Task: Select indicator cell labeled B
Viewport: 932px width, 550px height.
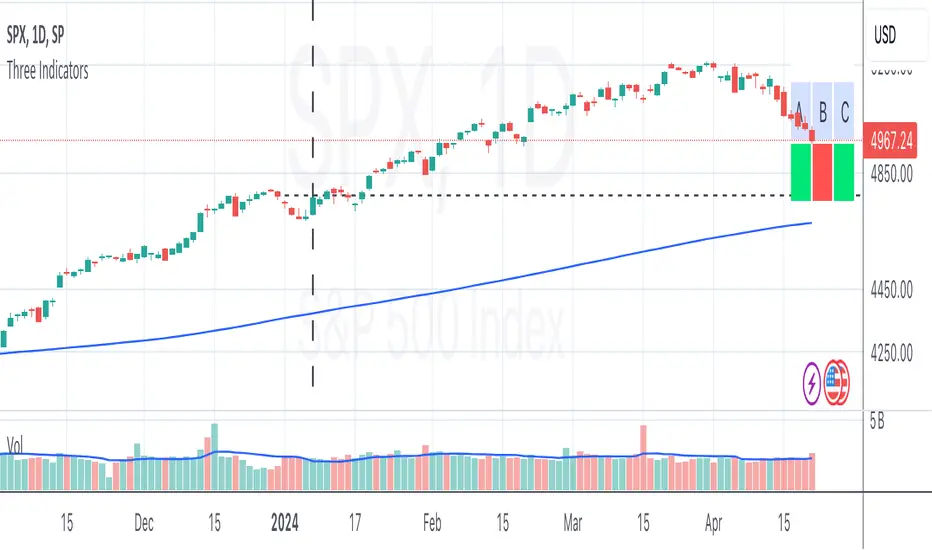Action: (822, 110)
